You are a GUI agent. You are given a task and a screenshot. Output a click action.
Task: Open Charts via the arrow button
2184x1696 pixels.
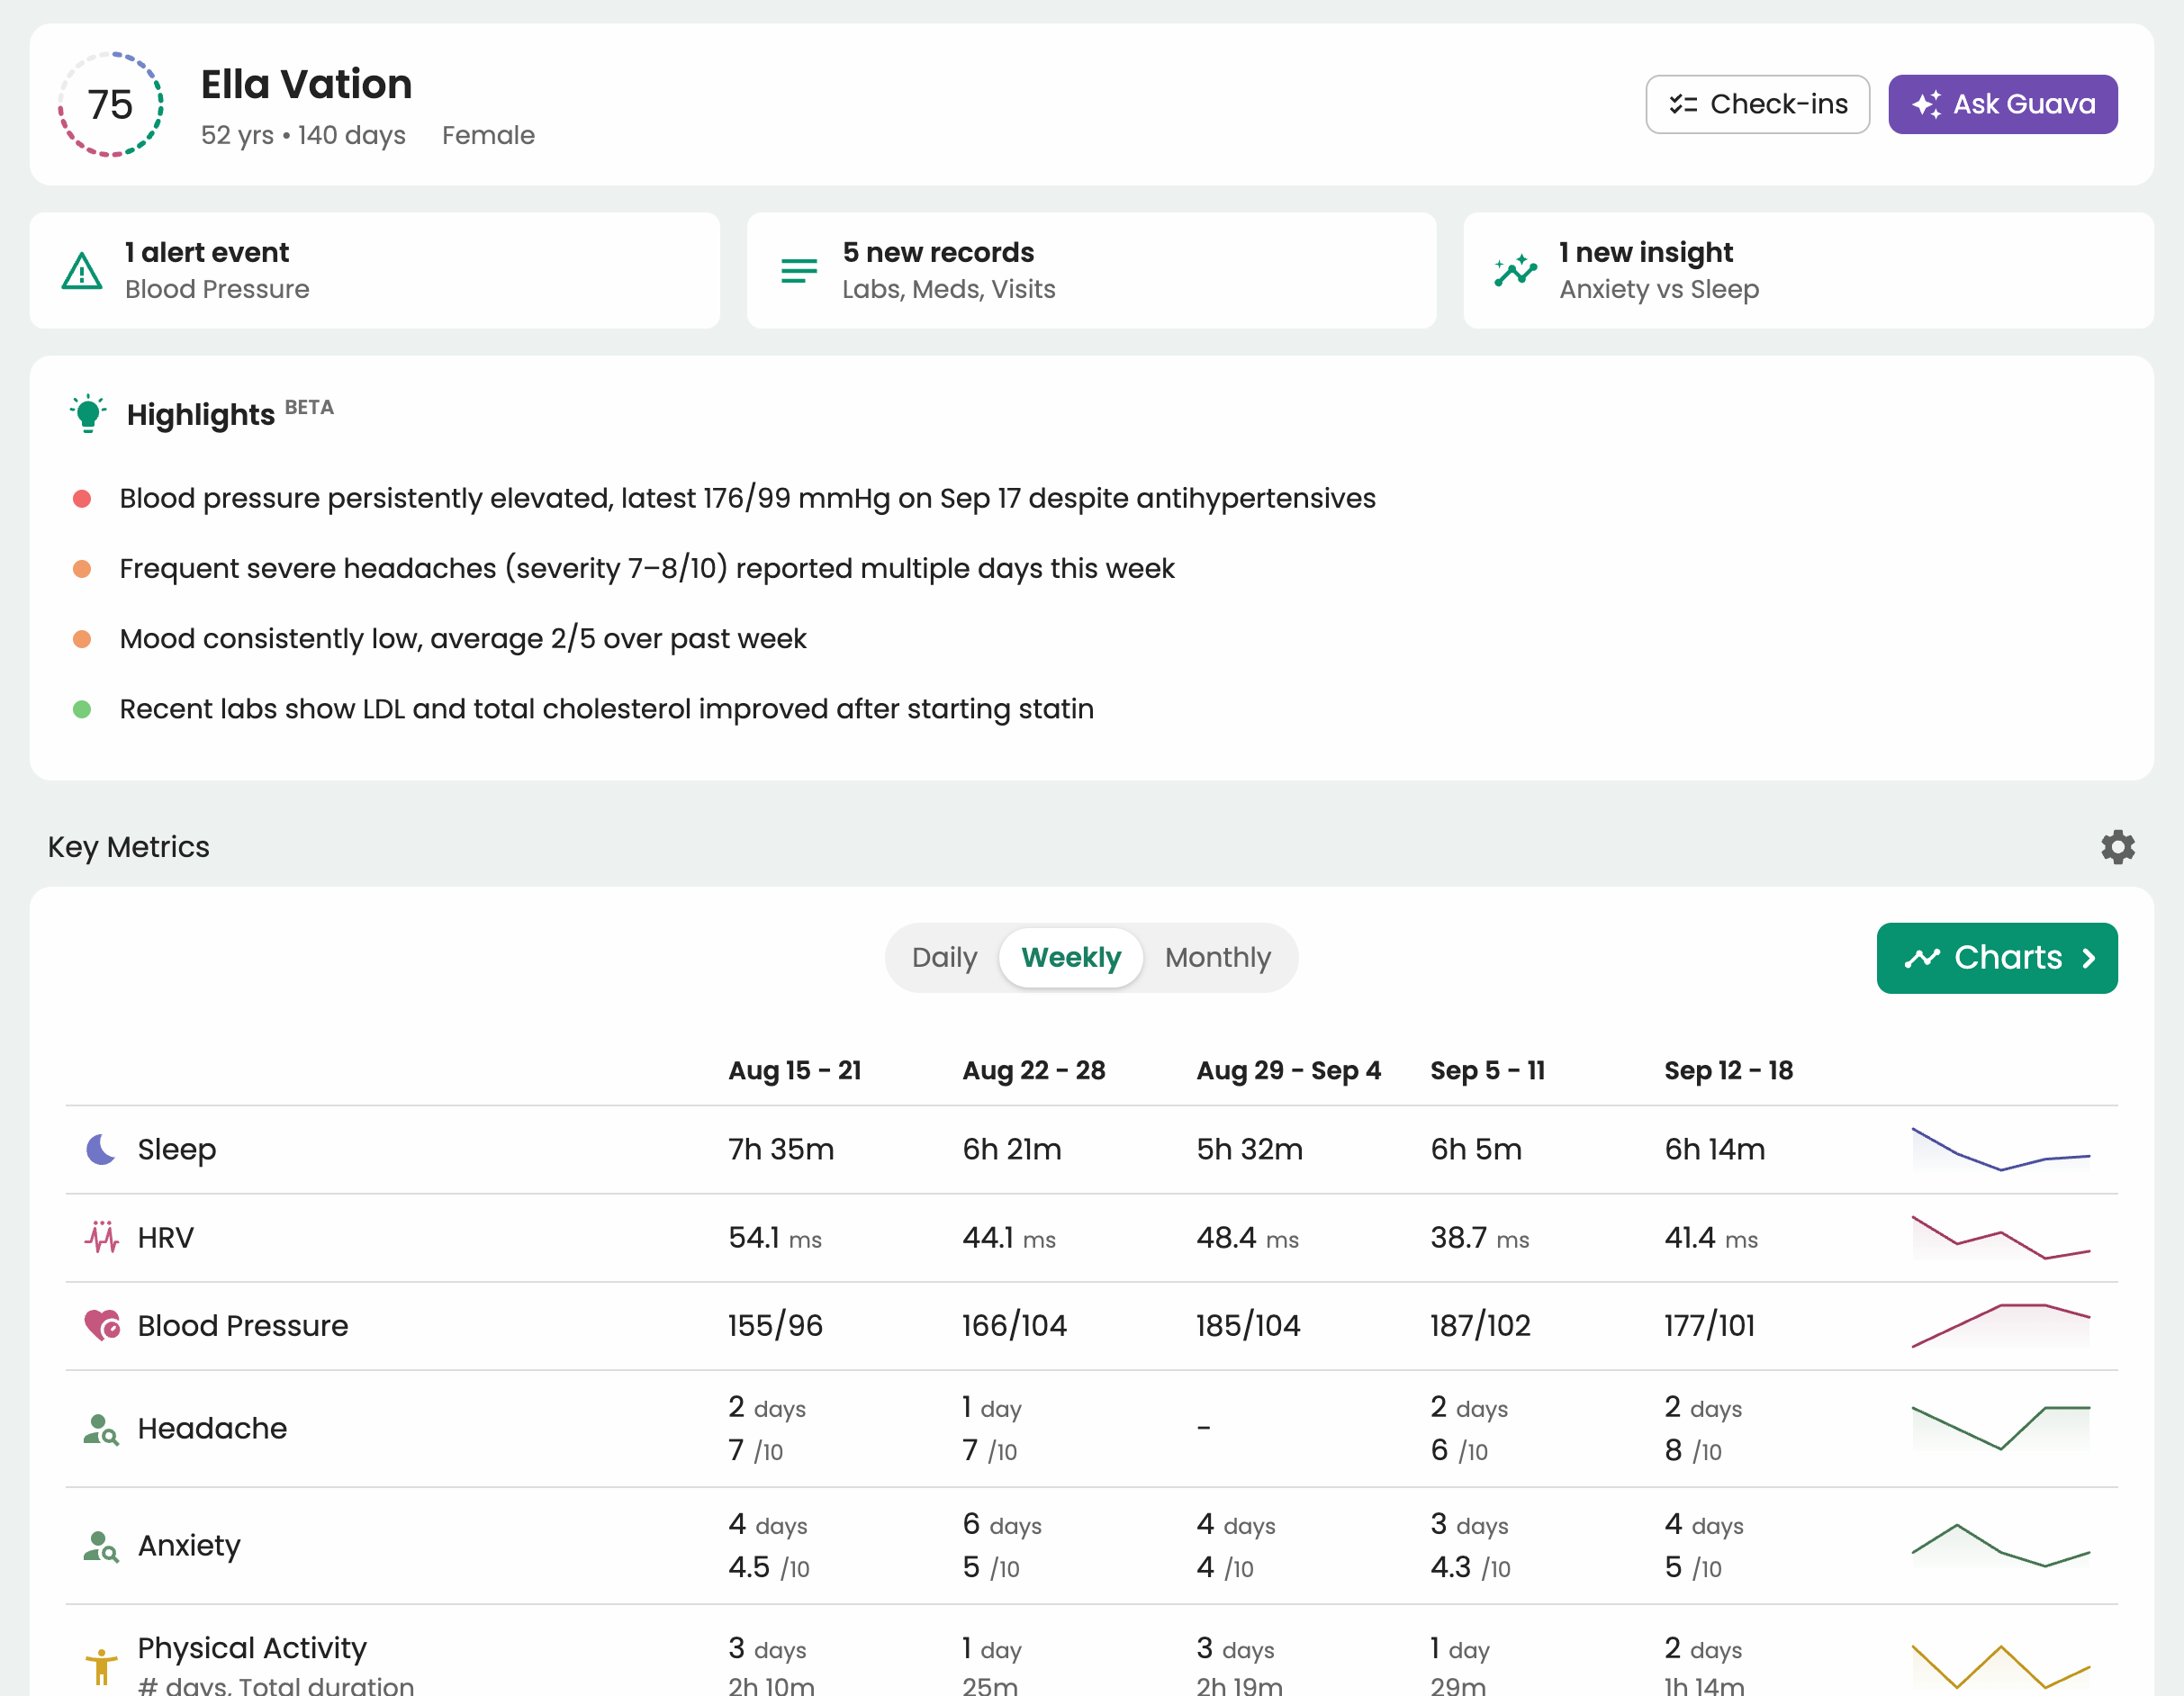coord(1996,957)
